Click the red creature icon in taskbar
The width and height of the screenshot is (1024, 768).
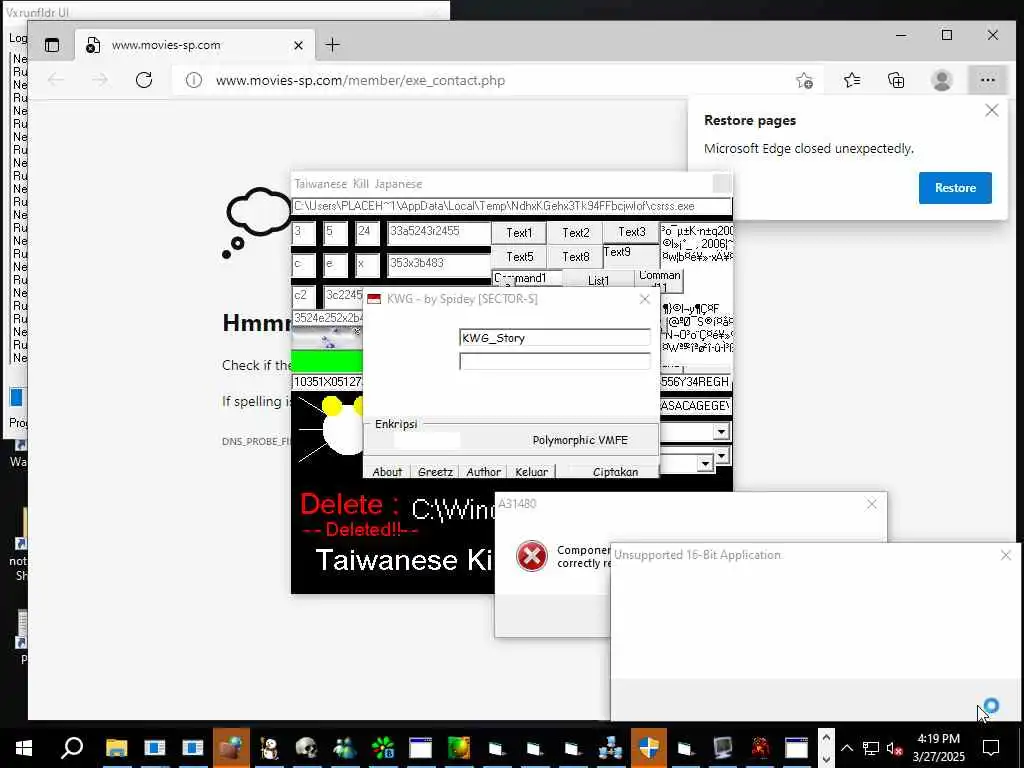pos(760,748)
